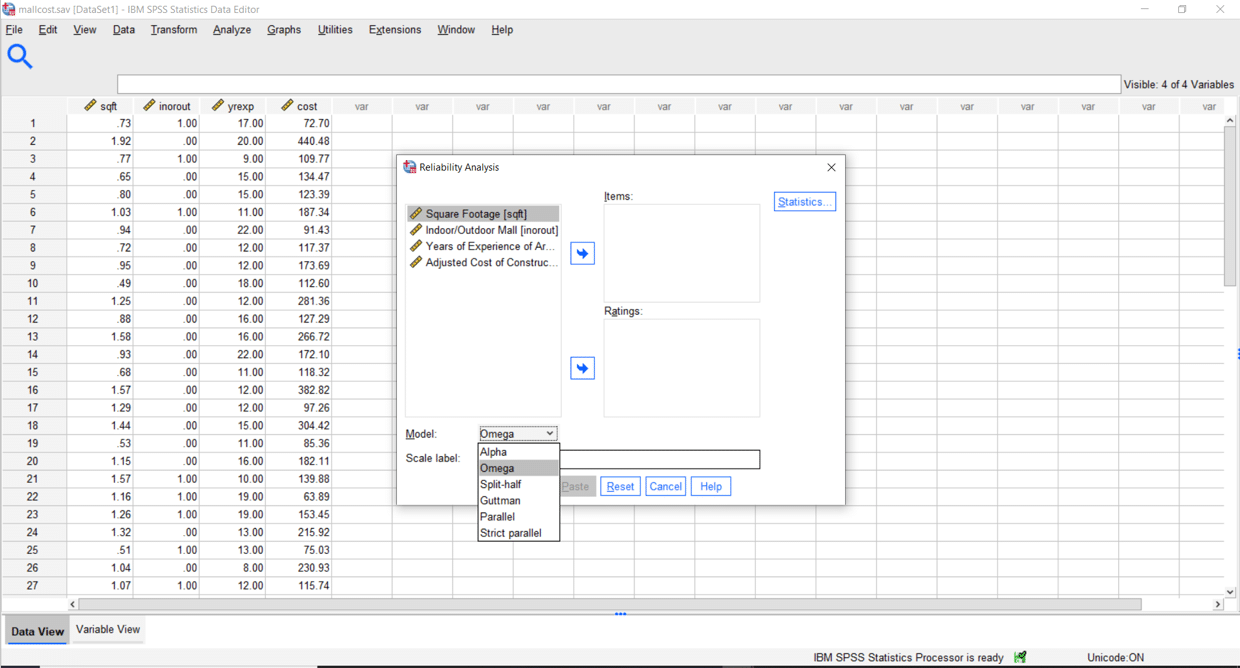Screen dimensions: 1240x668
Task: Open the Statistics dialog
Action: coord(804,201)
